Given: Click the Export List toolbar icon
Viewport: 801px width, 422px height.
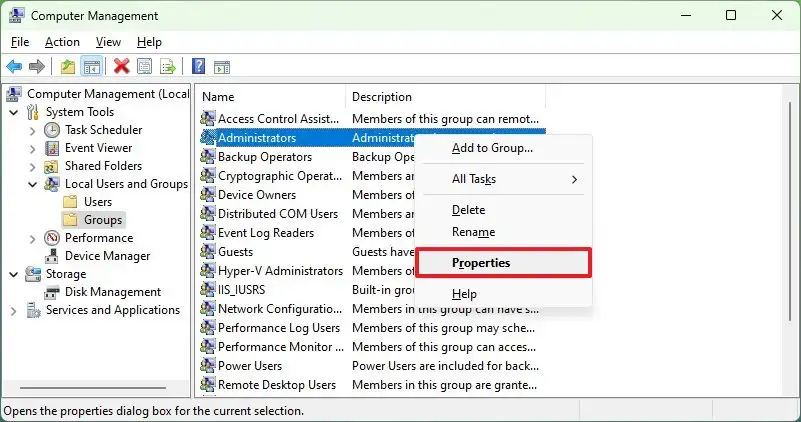Looking at the screenshot, I should [169, 67].
